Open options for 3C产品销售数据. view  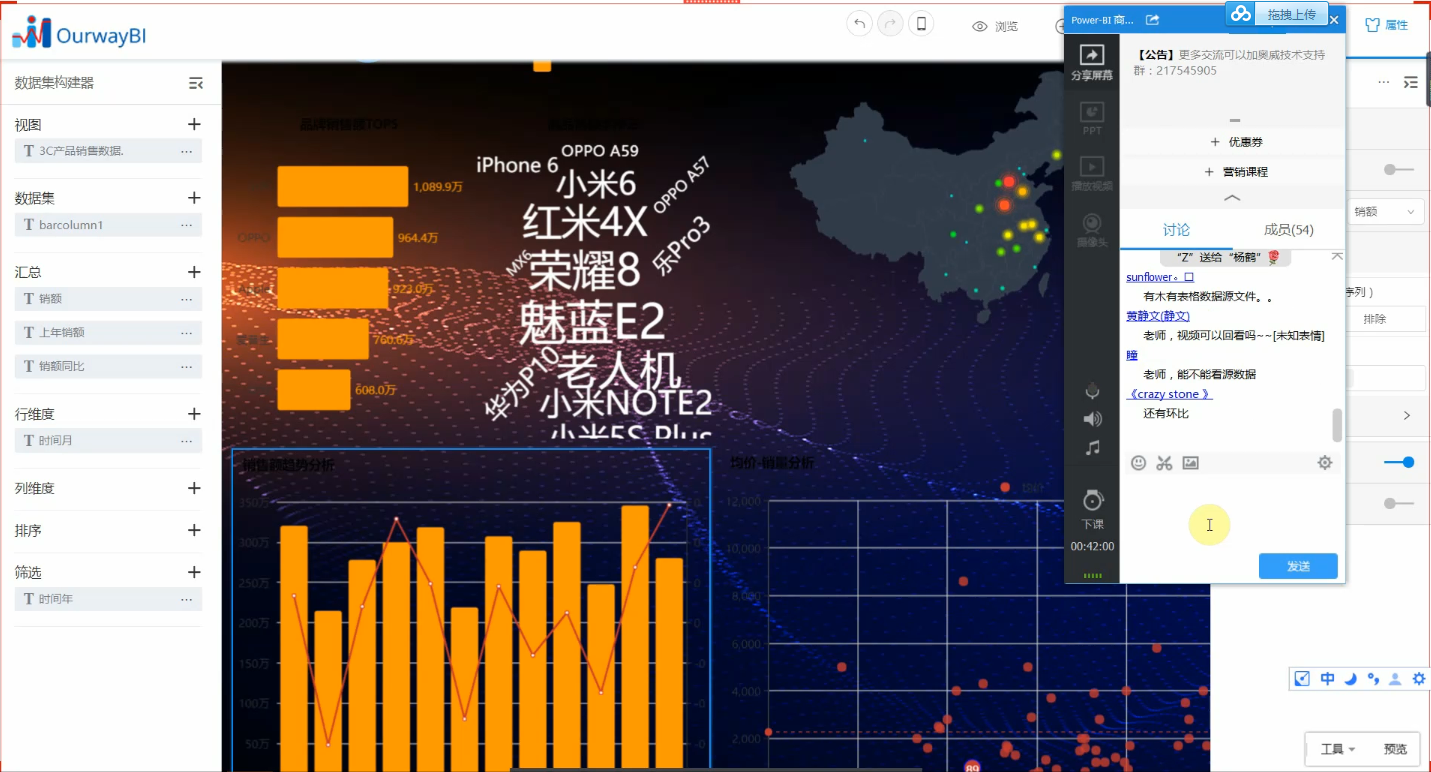point(187,151)
